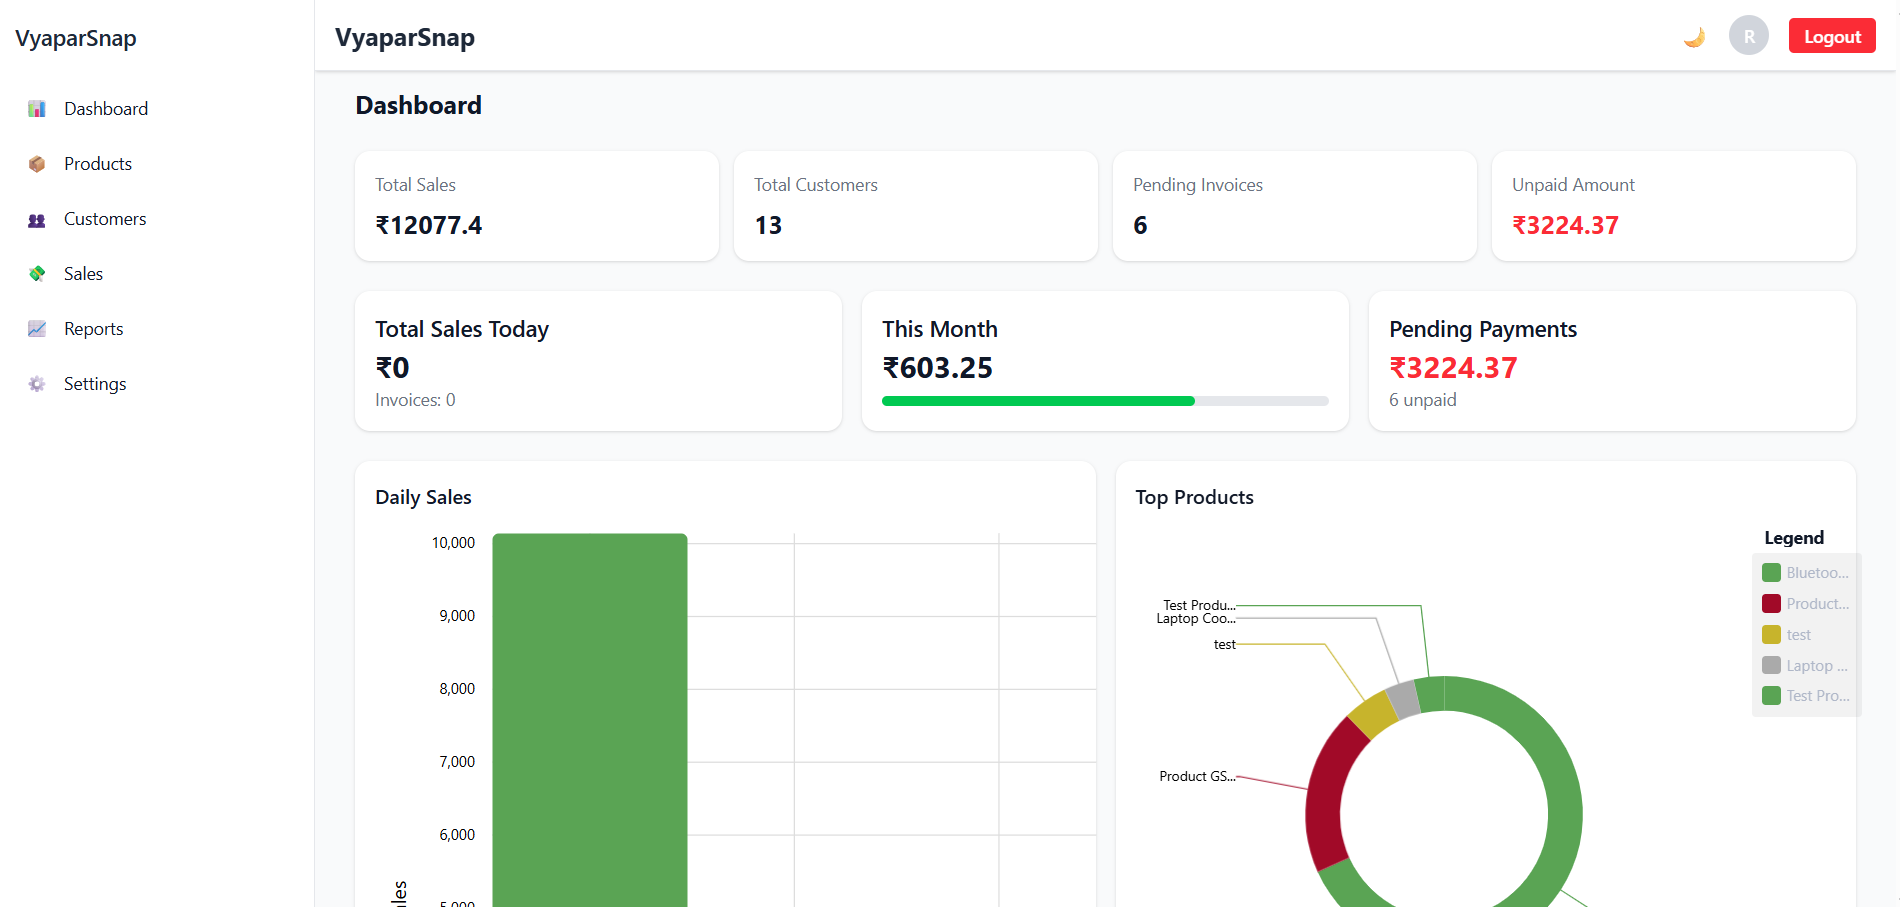Click the Dashboard bar chart icon in sidebar
This screenshot has width=1900, height=907.
pyautogui.click(x=37, y=109)
